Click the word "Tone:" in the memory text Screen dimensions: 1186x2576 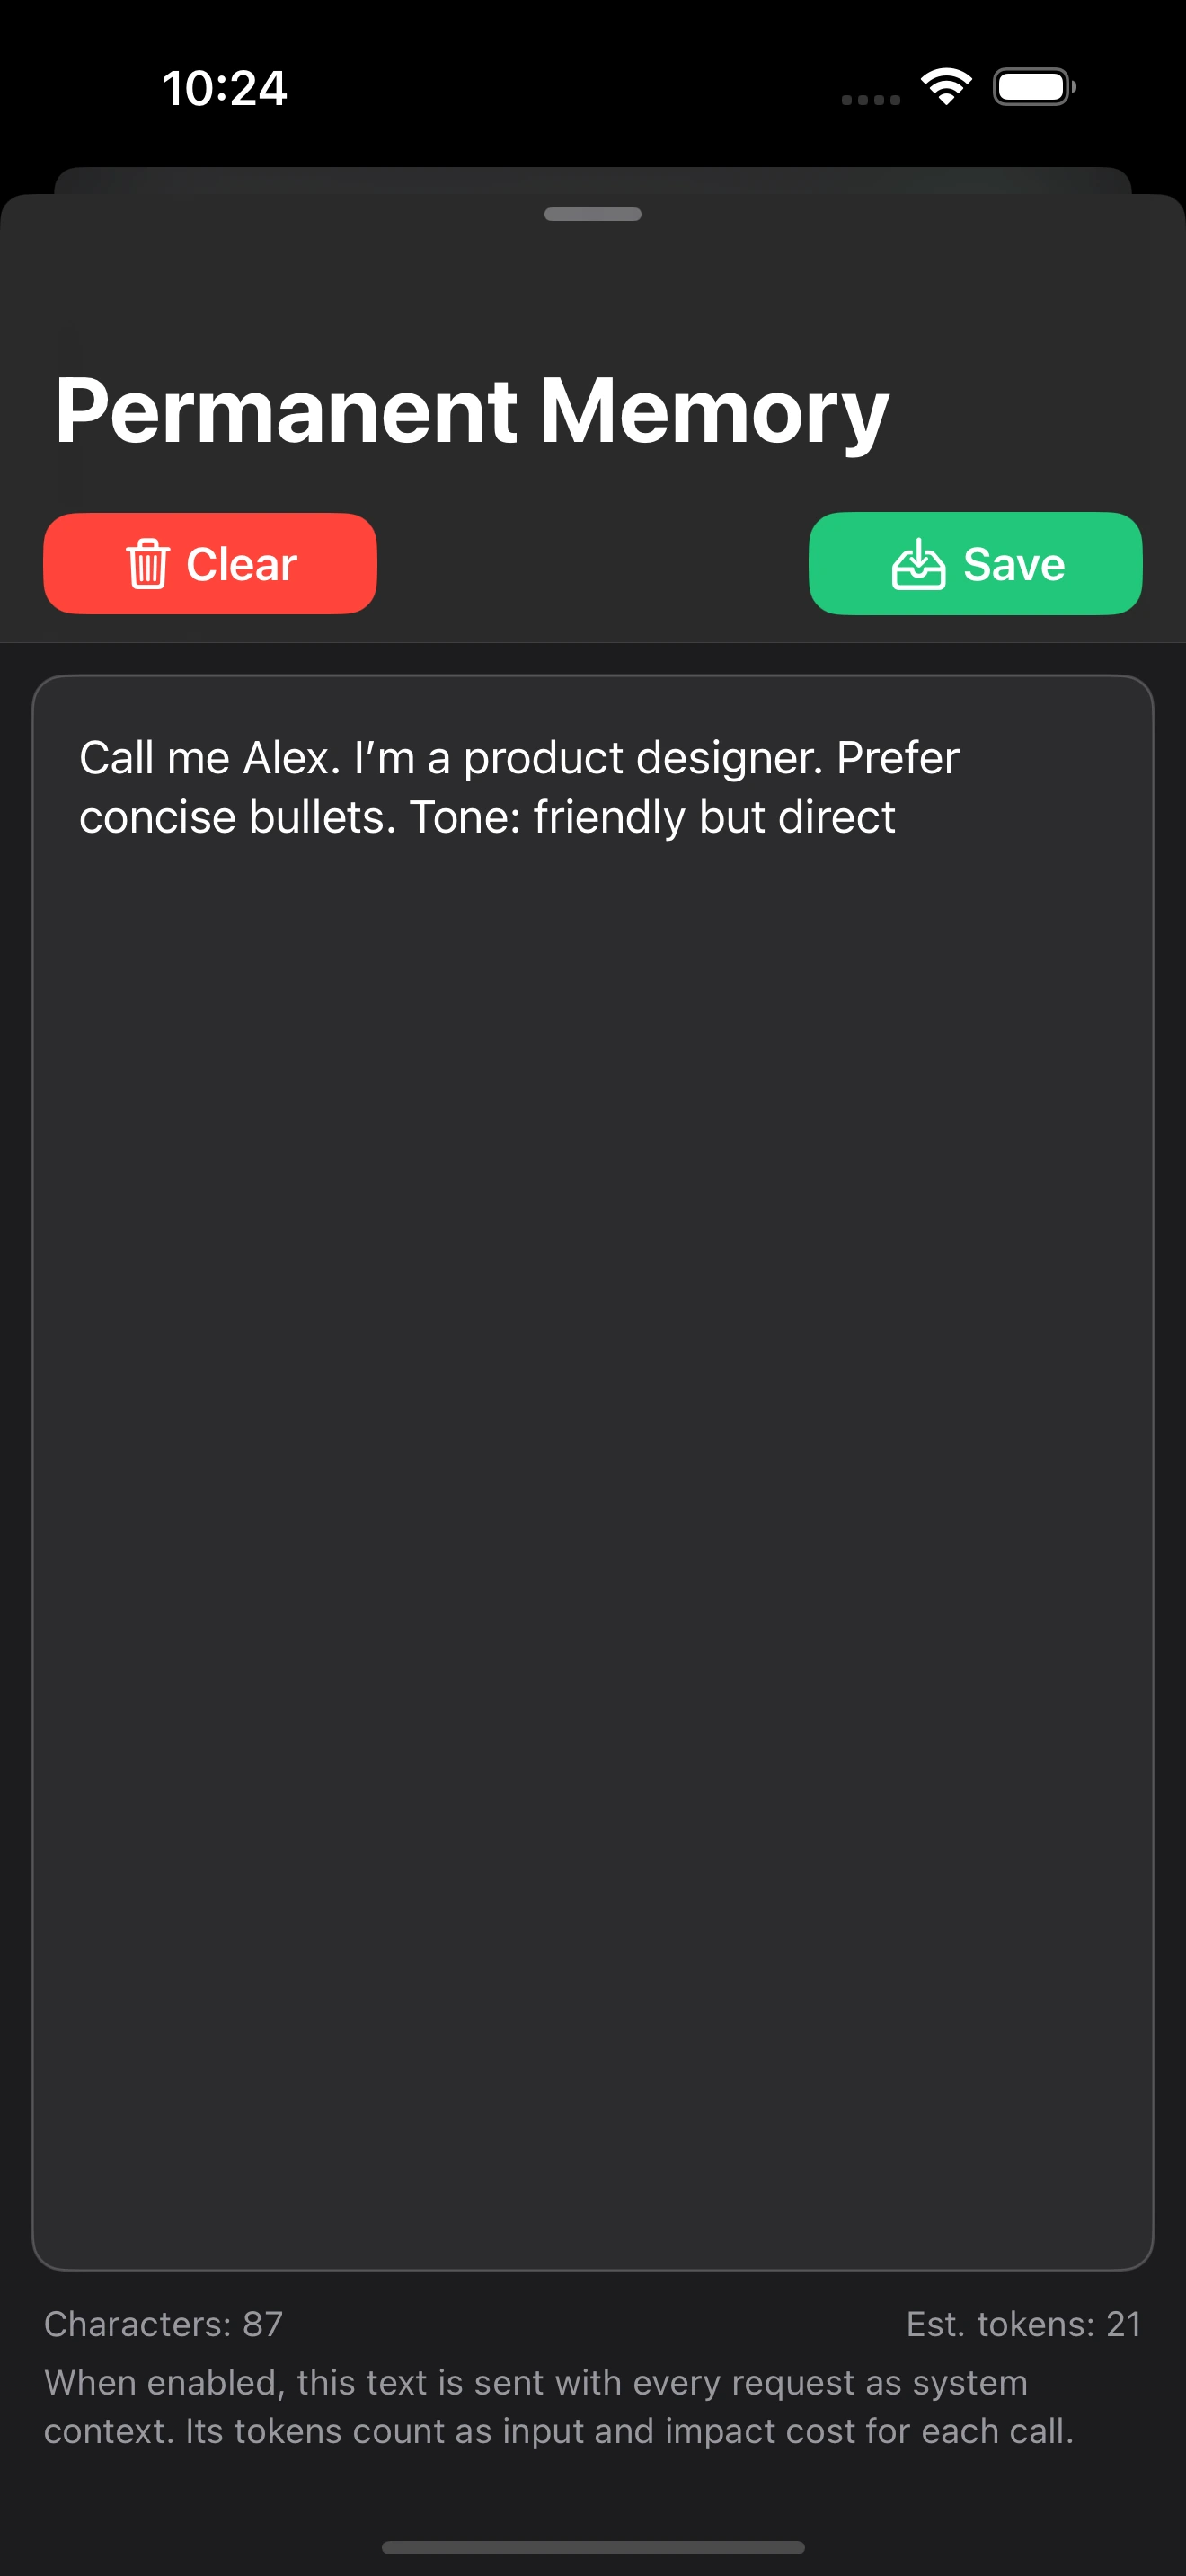click(465, 818)
